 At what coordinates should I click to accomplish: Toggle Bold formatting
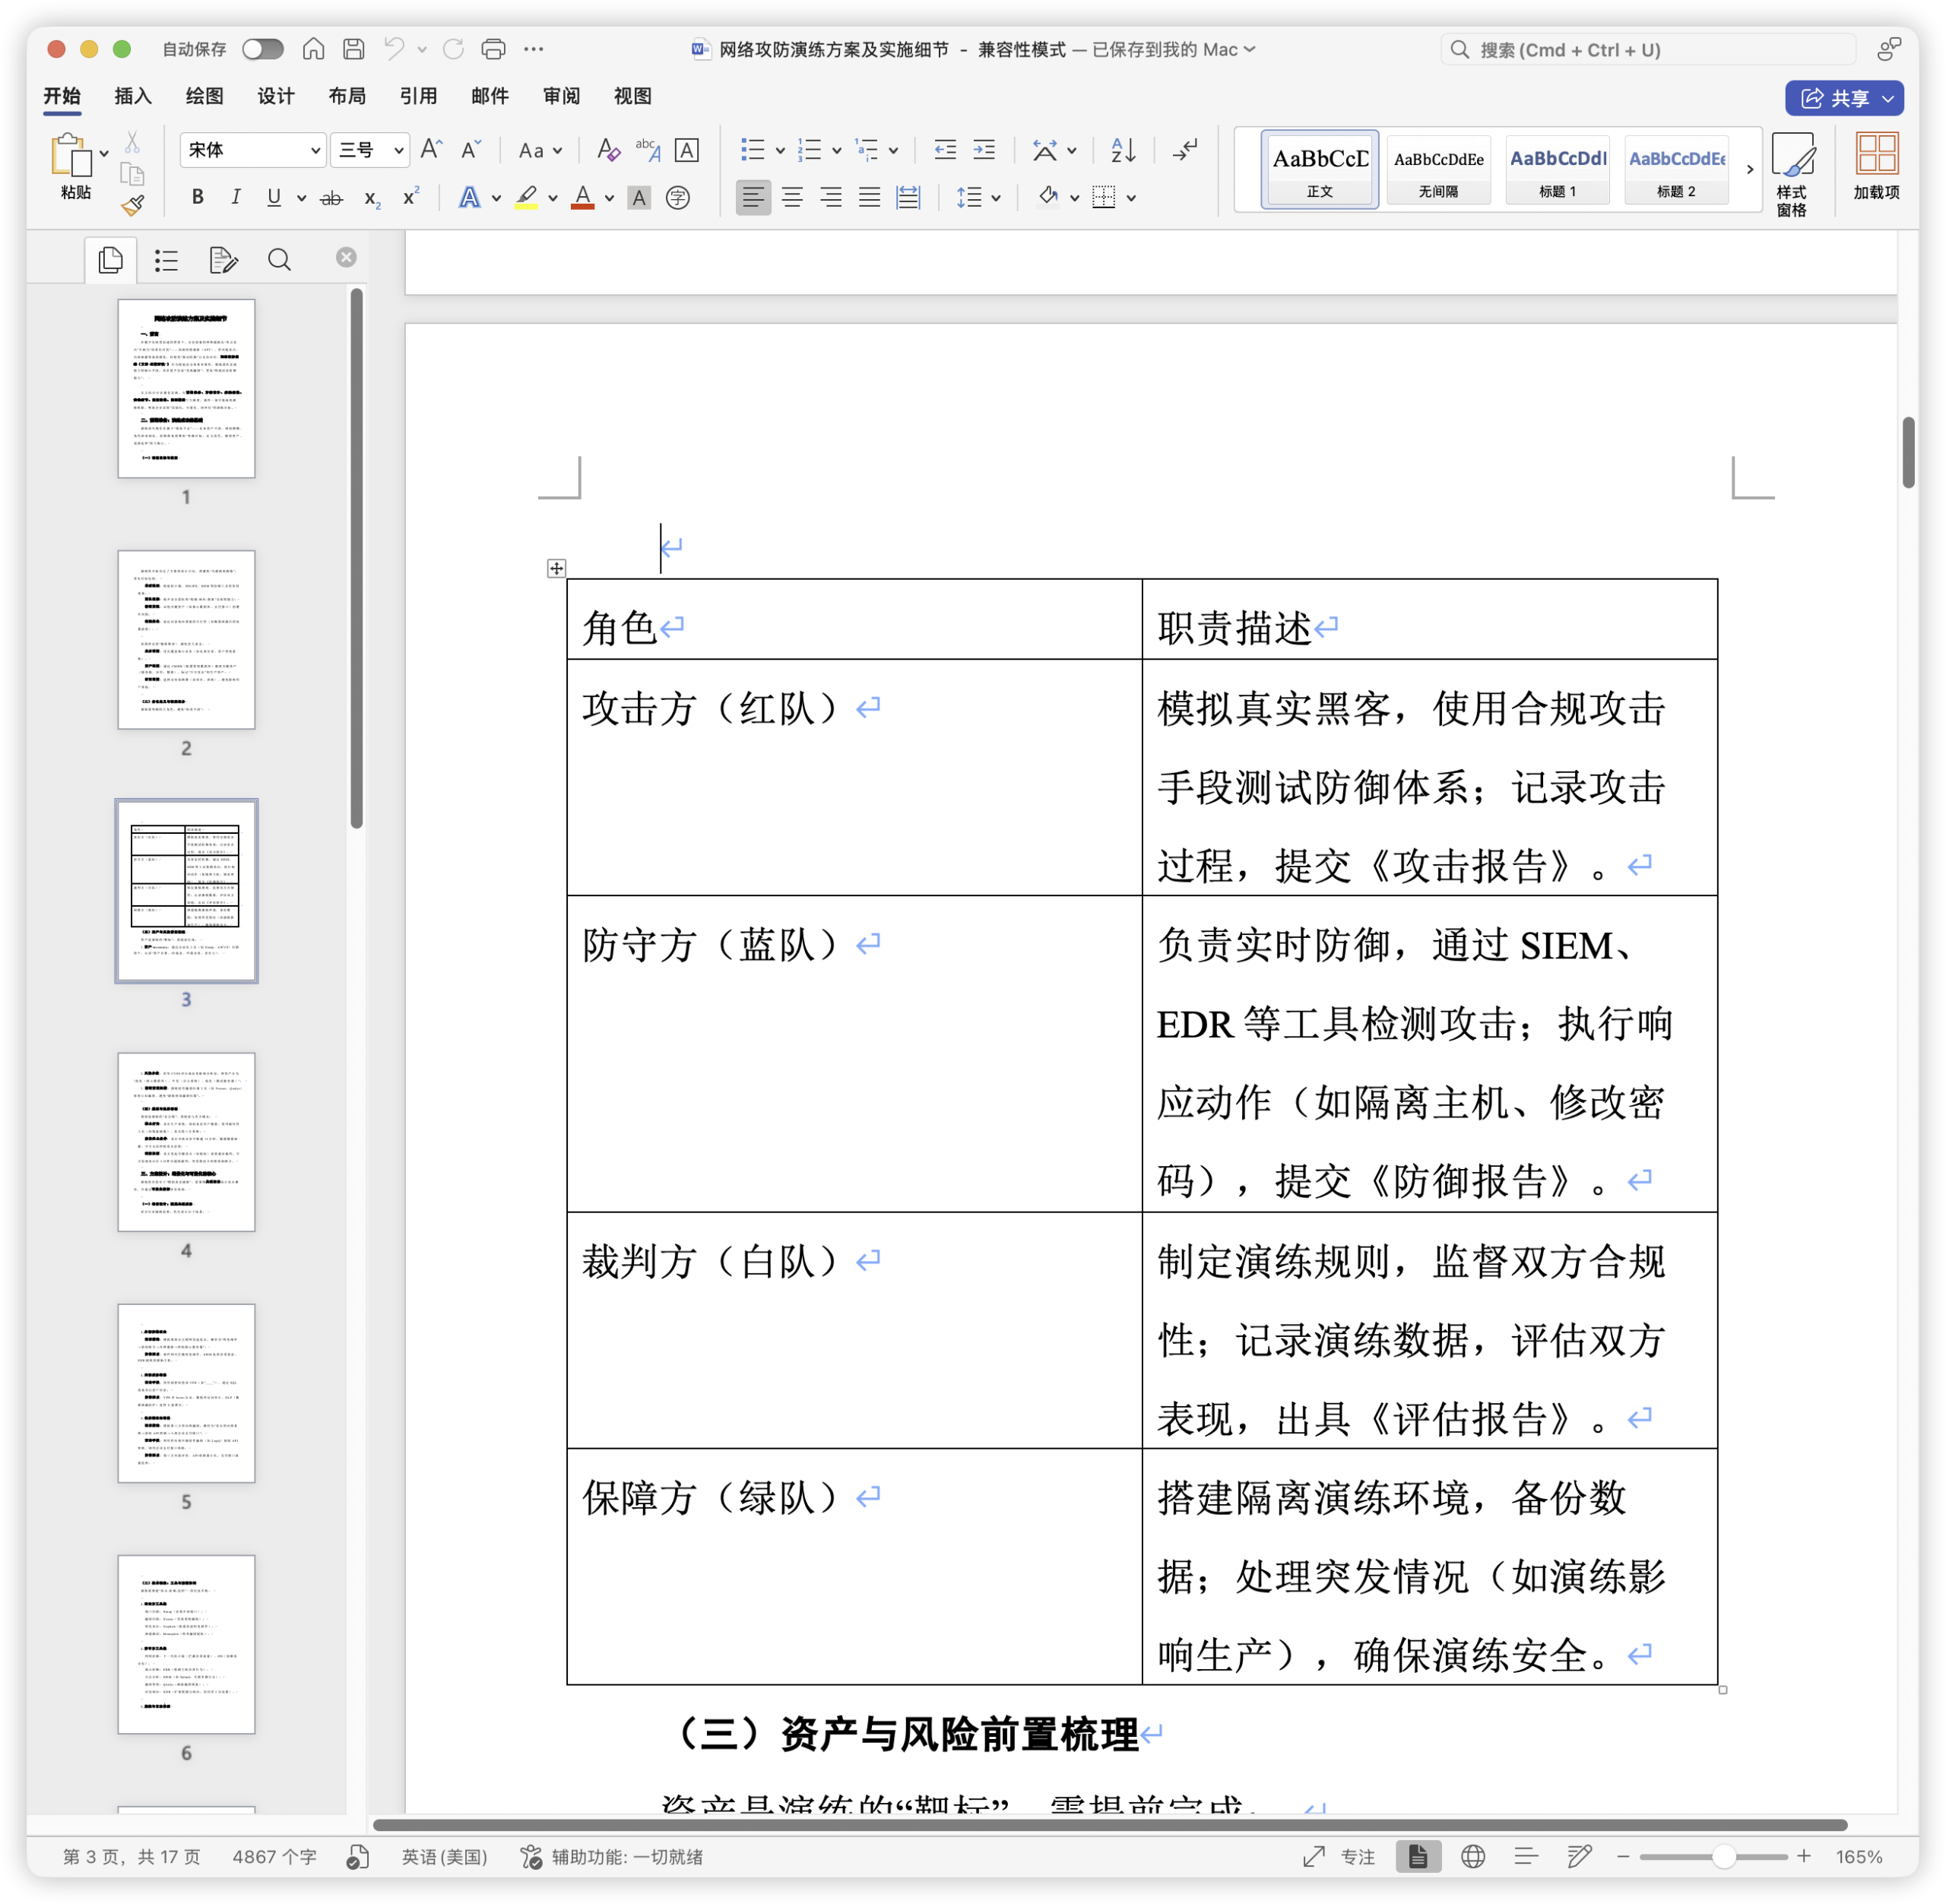point(198,198)
